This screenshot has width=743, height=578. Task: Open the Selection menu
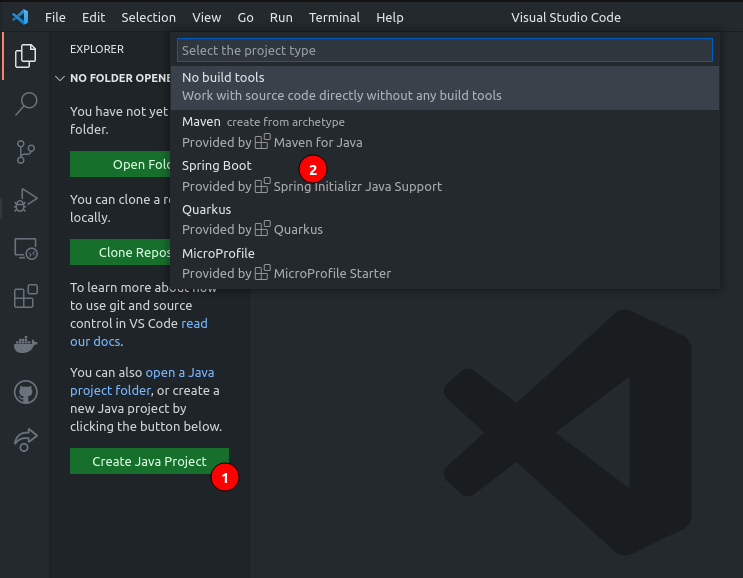coord(148,18)
